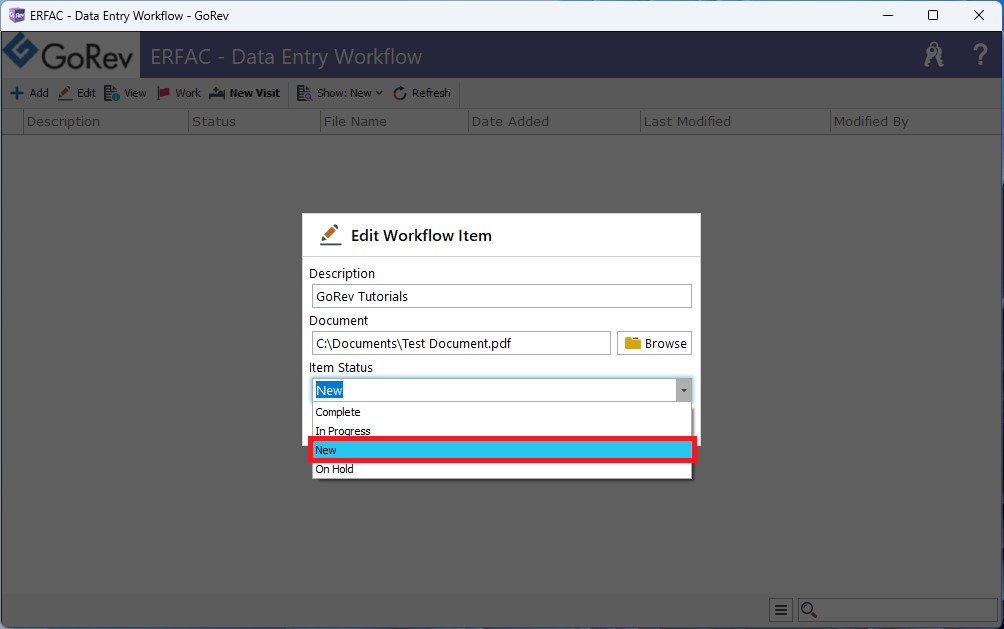The height and width of the screenshot is (629, 1004).
Task: Click the Work flag toolbar button
Action: [x=179, y=93]
